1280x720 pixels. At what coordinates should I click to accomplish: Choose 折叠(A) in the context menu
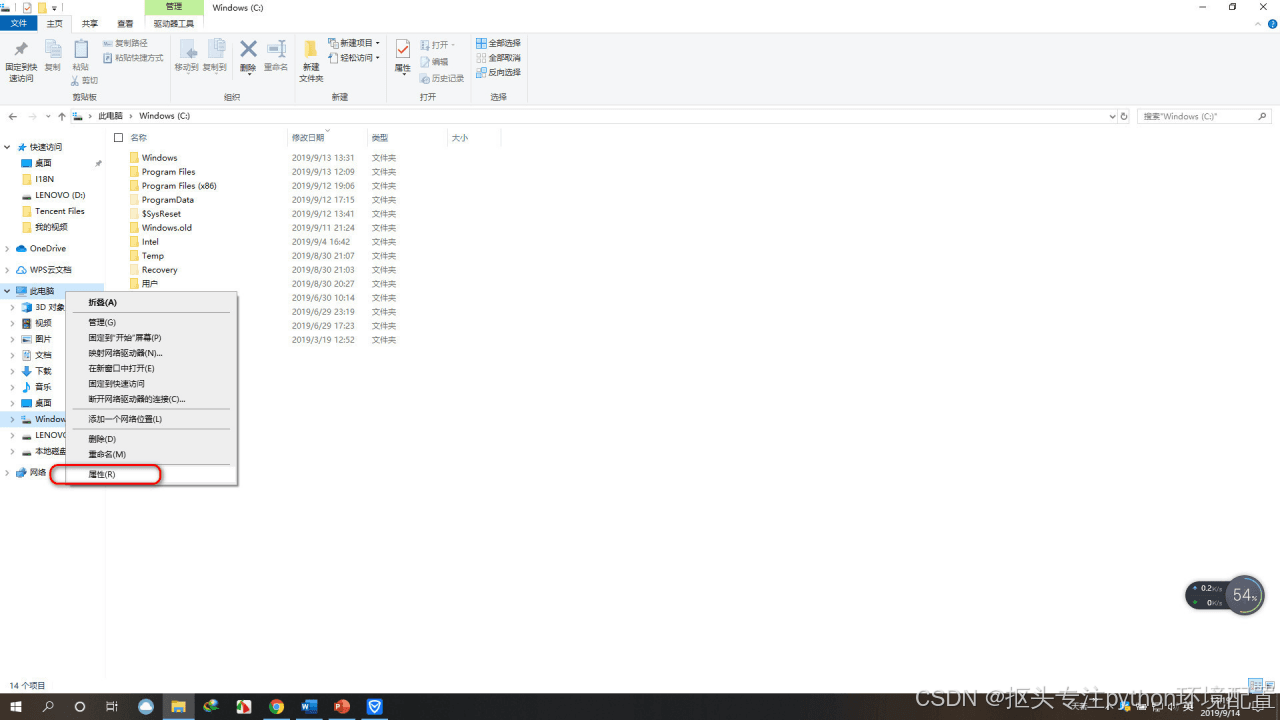click(x=151, y=302)
